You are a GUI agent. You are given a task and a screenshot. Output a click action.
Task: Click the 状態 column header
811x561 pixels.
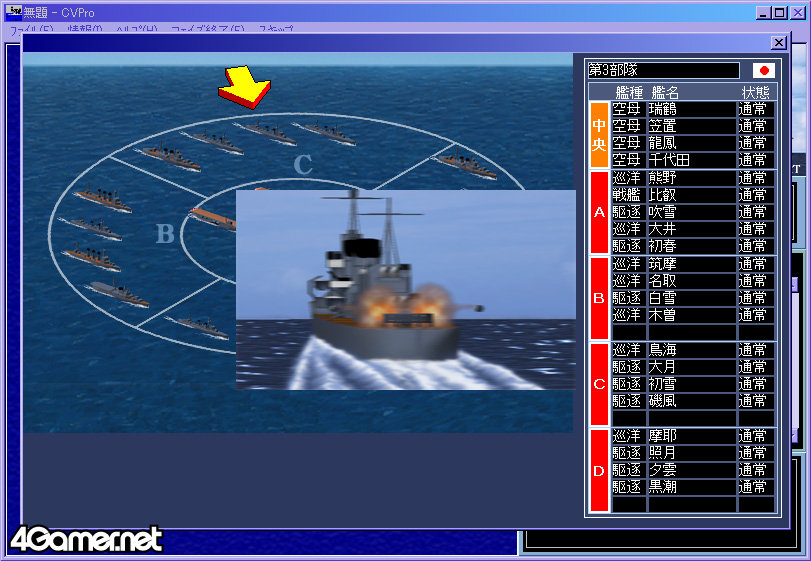click(x=755, y=93)
